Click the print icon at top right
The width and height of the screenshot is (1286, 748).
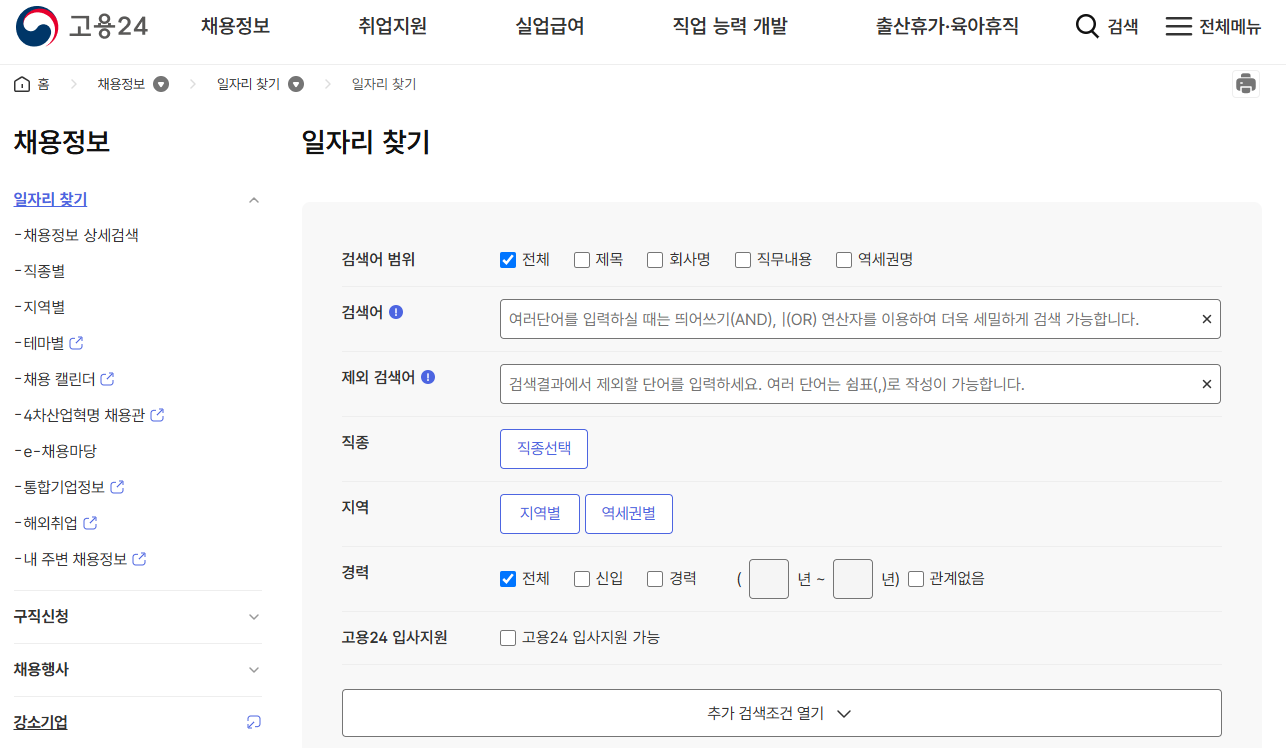[x=1246, y=84]
